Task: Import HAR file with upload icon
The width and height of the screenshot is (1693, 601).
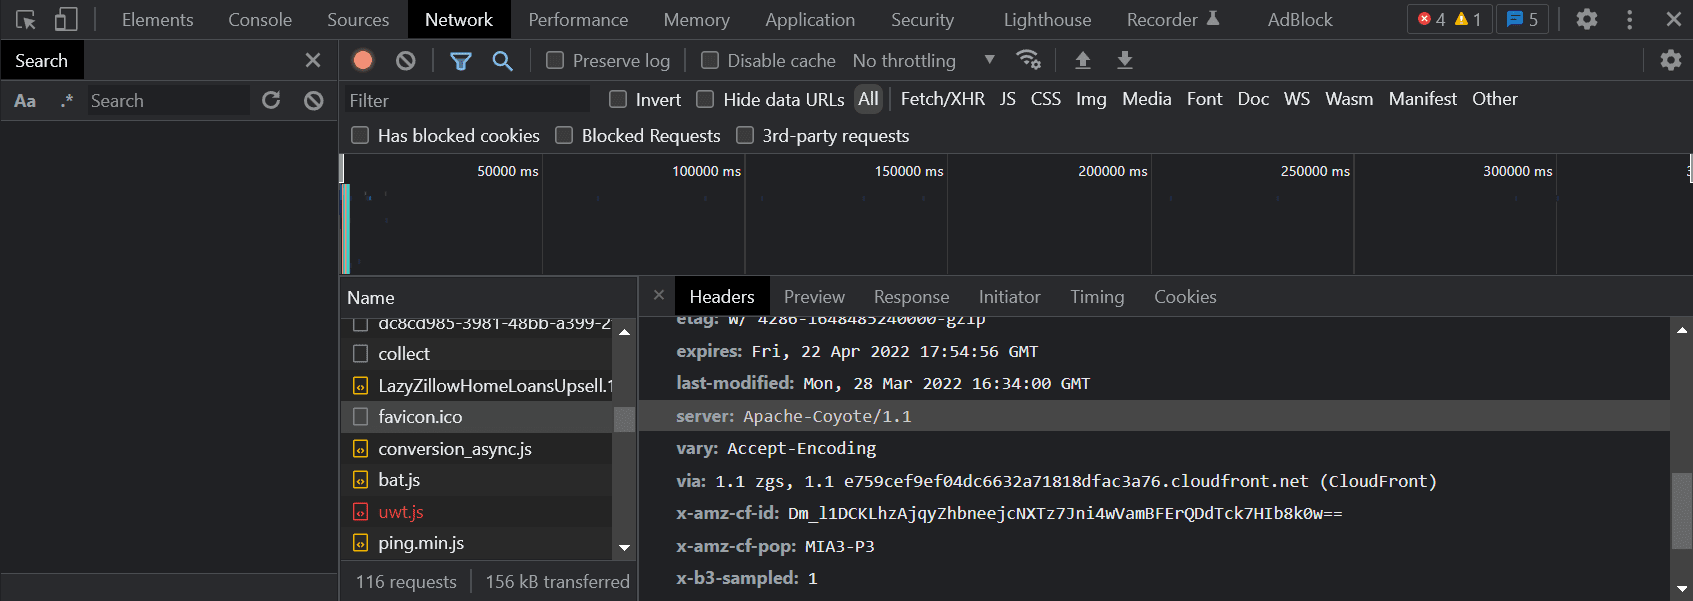Action: coord(1082,61)
